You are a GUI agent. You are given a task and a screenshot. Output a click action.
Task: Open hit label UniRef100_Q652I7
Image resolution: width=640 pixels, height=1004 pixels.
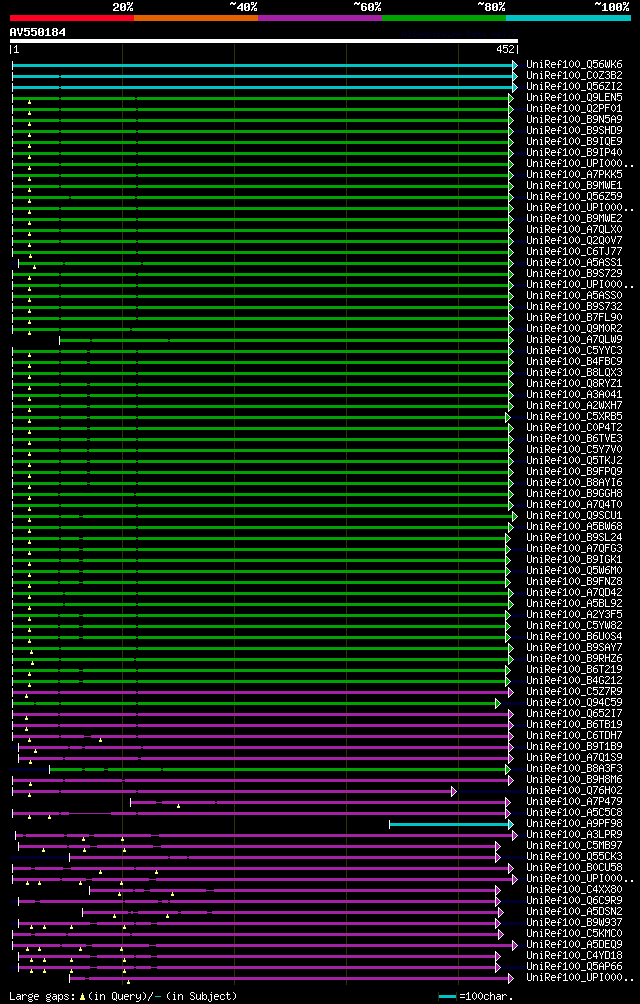point(574,713)
